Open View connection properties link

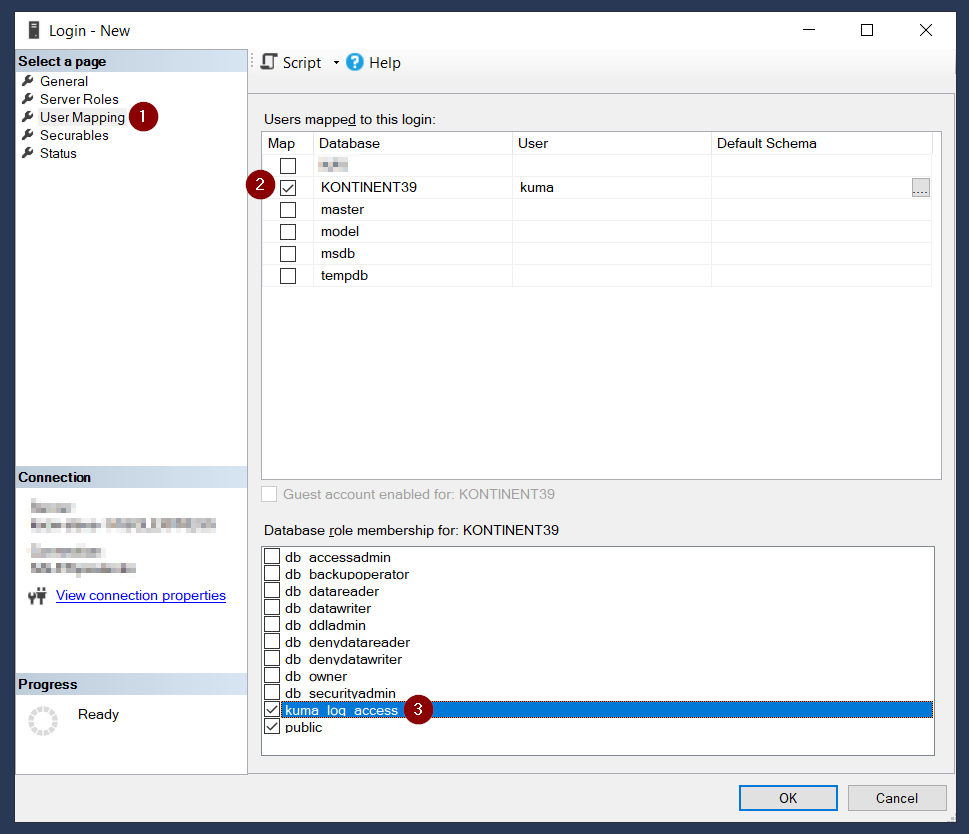coord(140,595)
